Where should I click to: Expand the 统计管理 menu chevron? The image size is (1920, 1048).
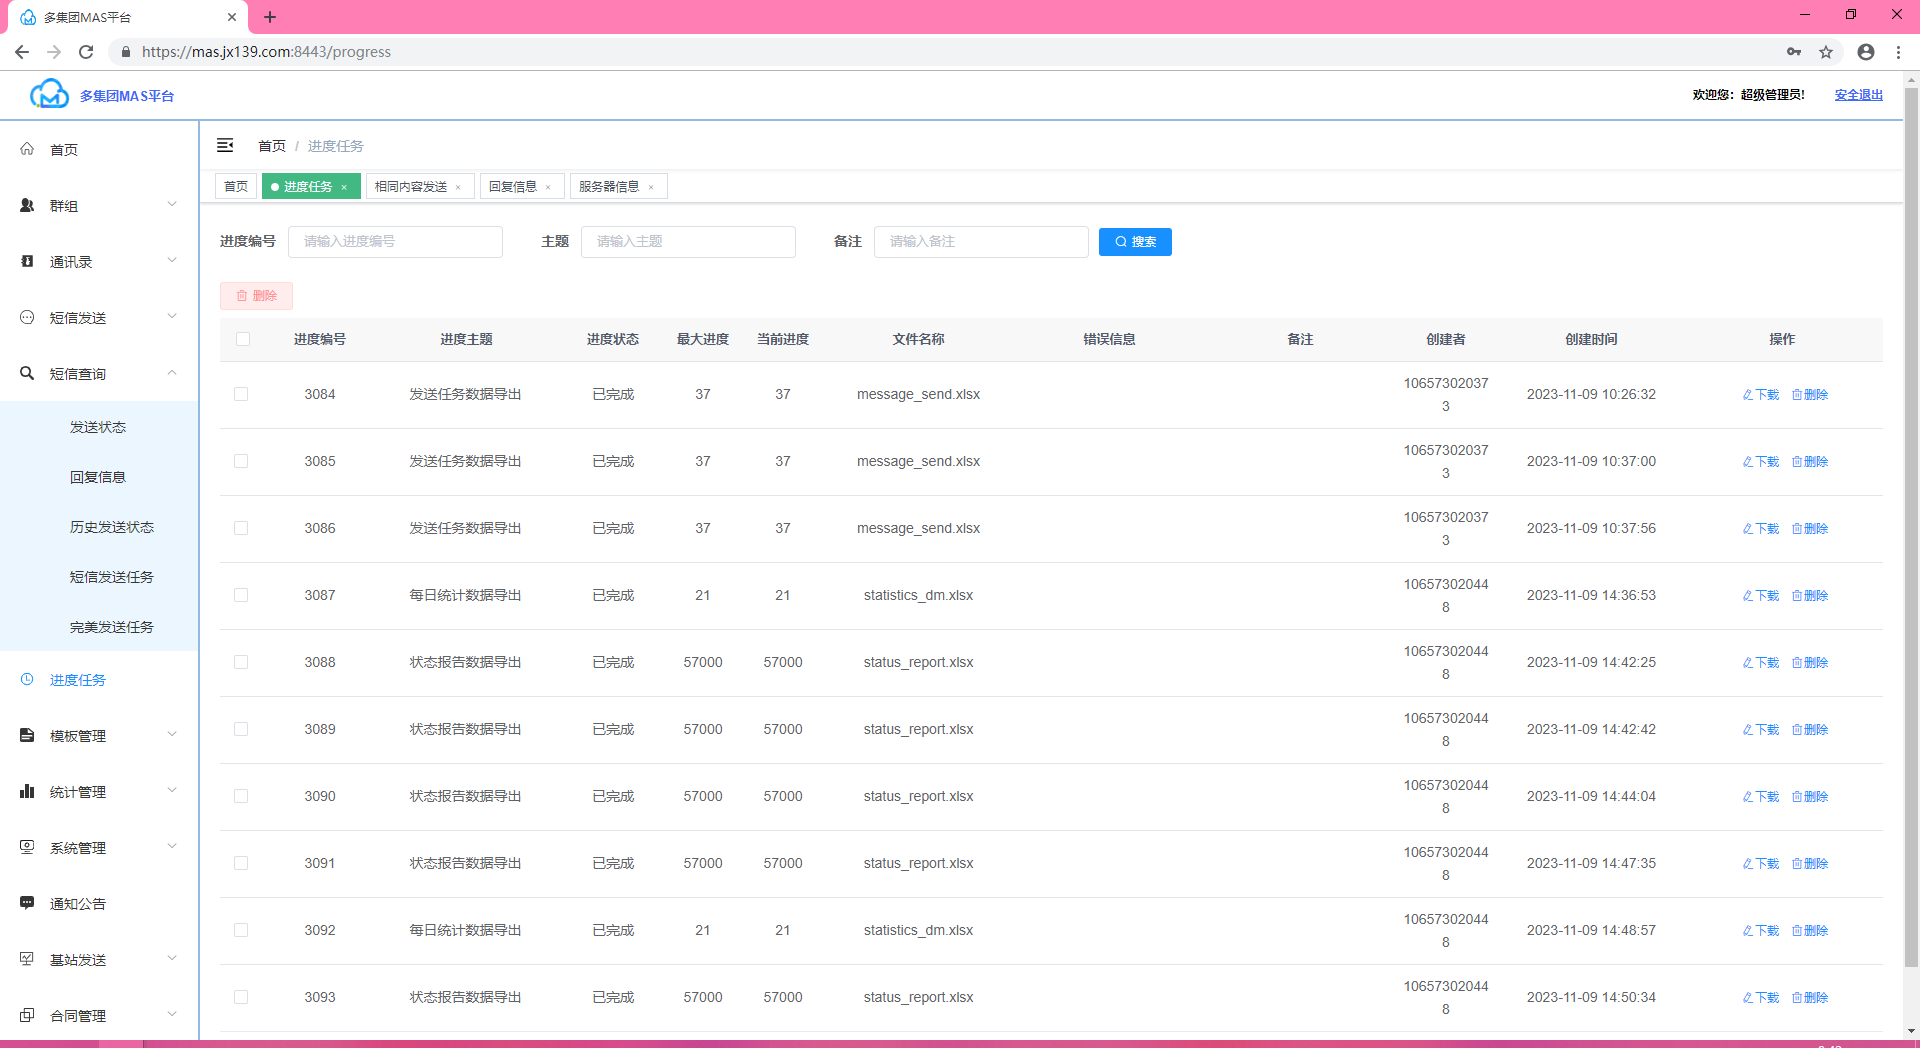[x=172, y=790]
